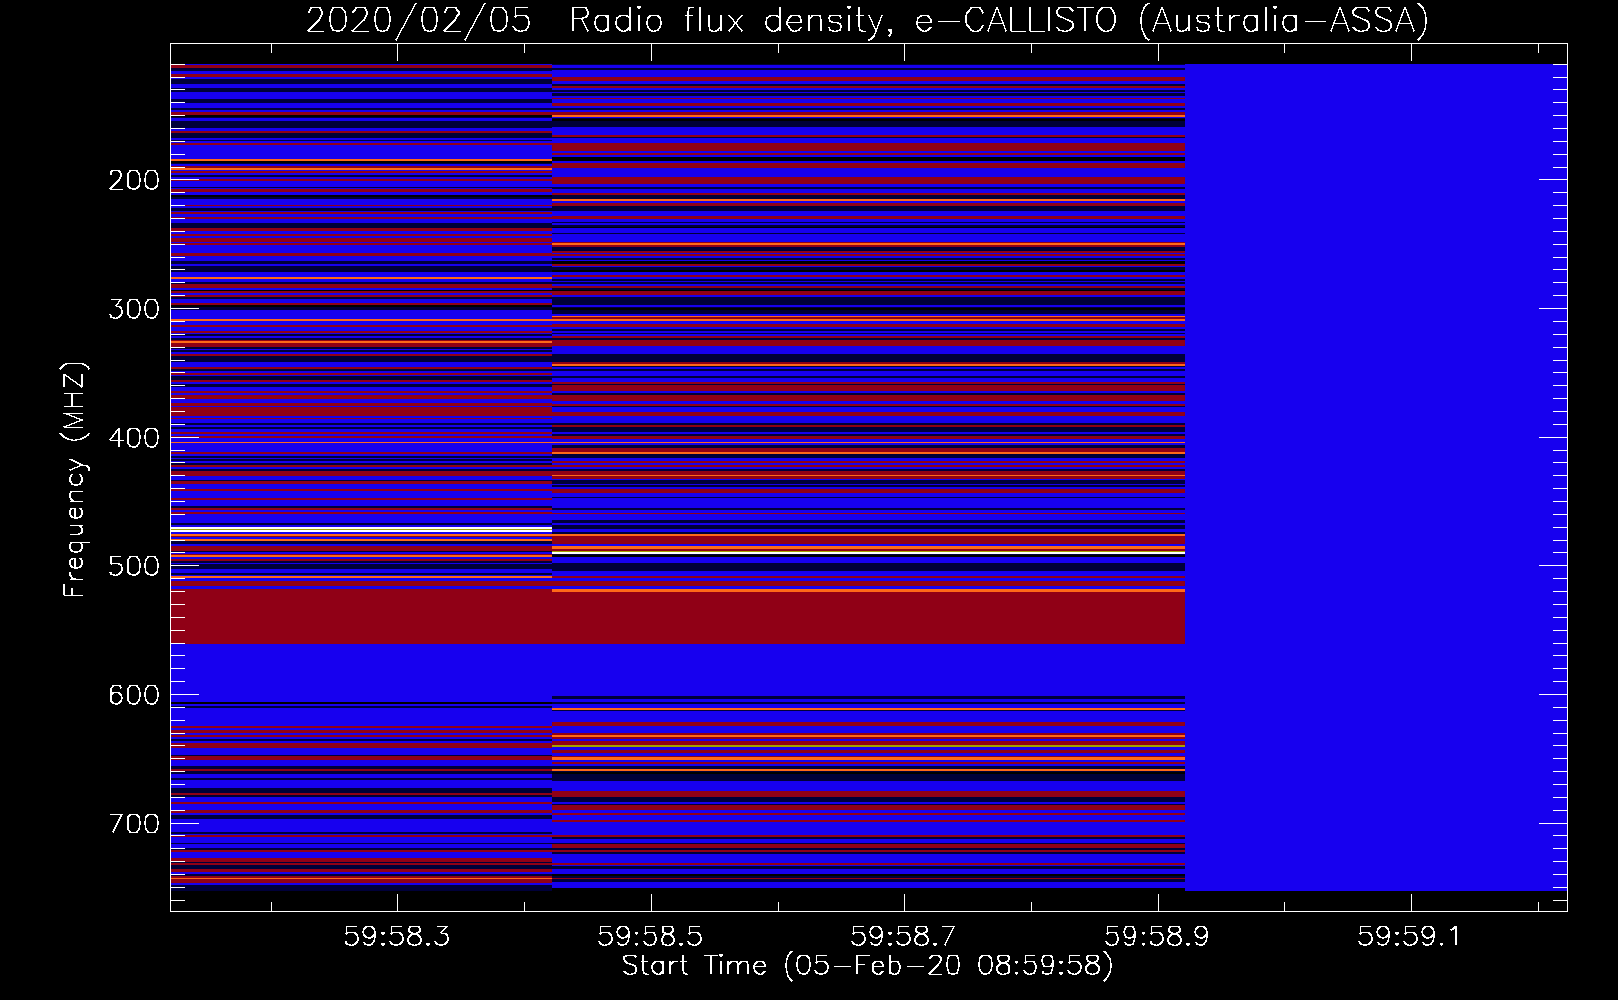Click the frequency tick label '200'
The width and height of the screenshot is (1618, 1000).
coord(134,180)
